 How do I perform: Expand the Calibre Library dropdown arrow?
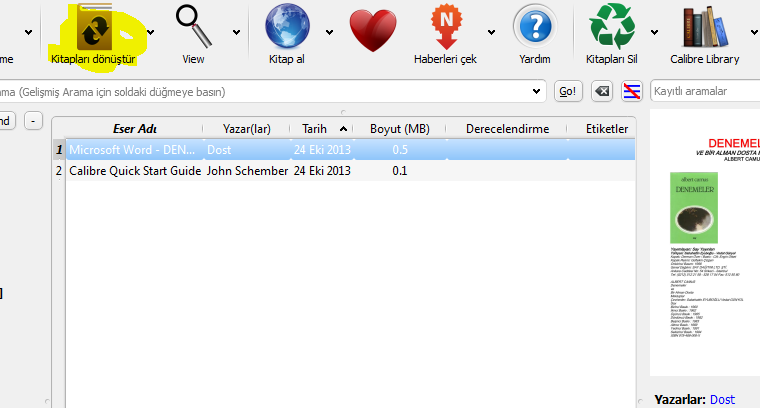pos(754,32)
